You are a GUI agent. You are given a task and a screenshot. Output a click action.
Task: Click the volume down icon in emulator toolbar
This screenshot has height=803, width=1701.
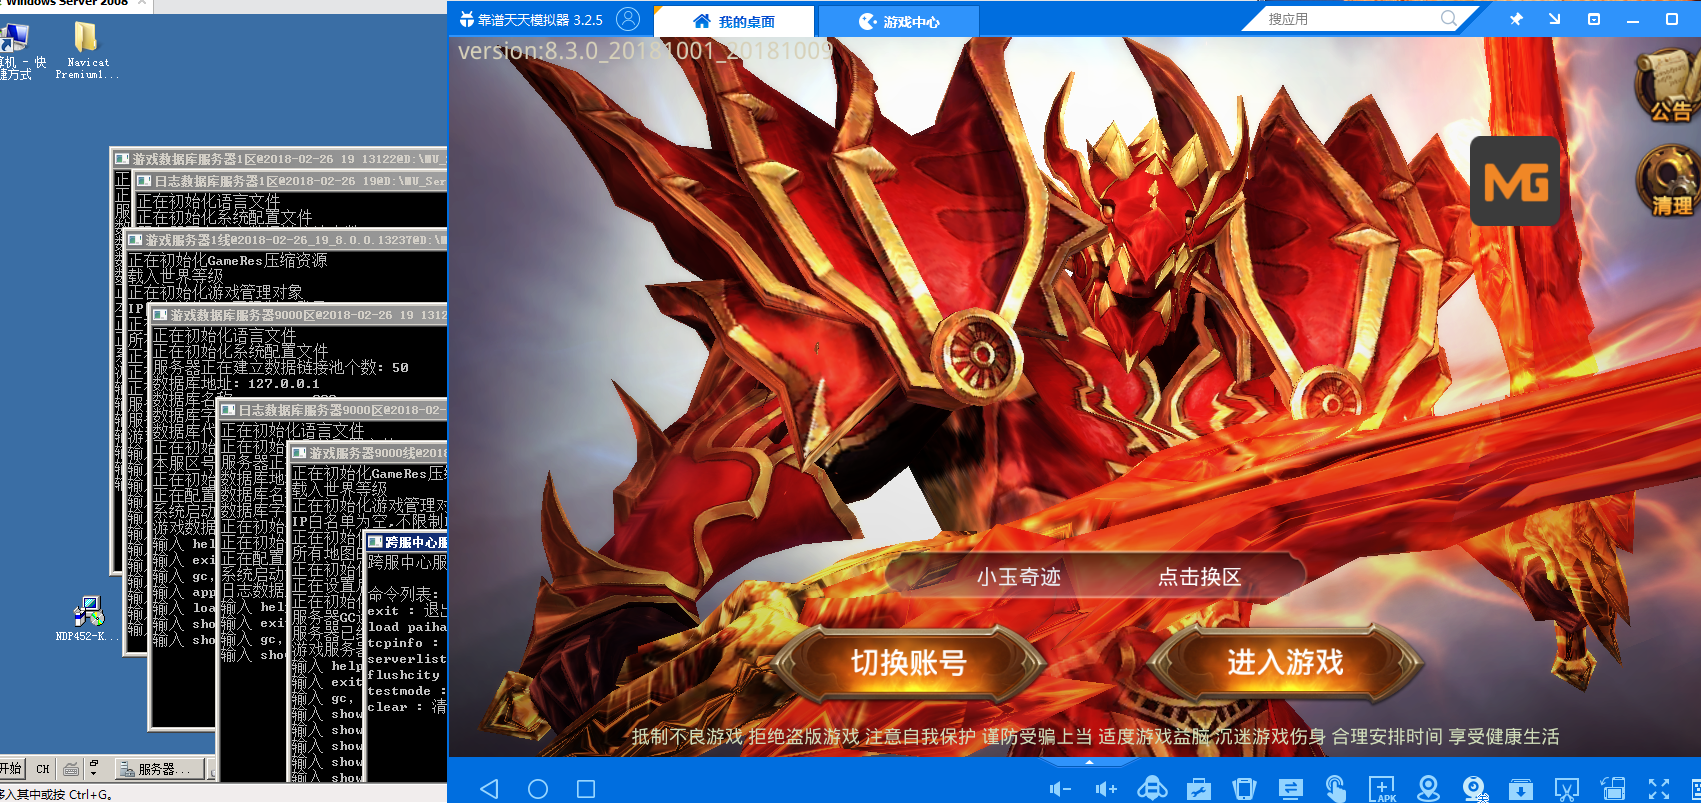(1060, 789)
